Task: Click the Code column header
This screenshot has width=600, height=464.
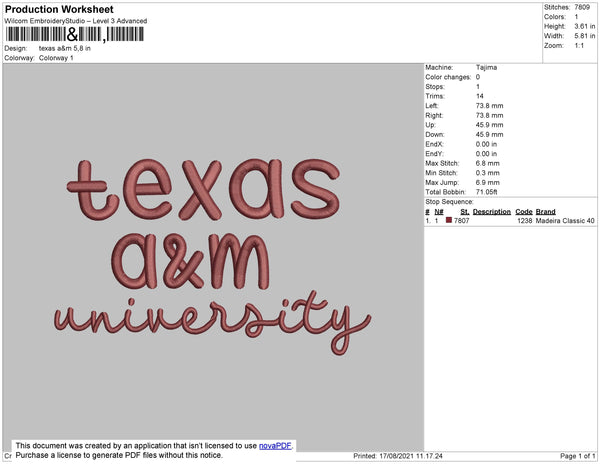Action: click(x=524, y=212)
